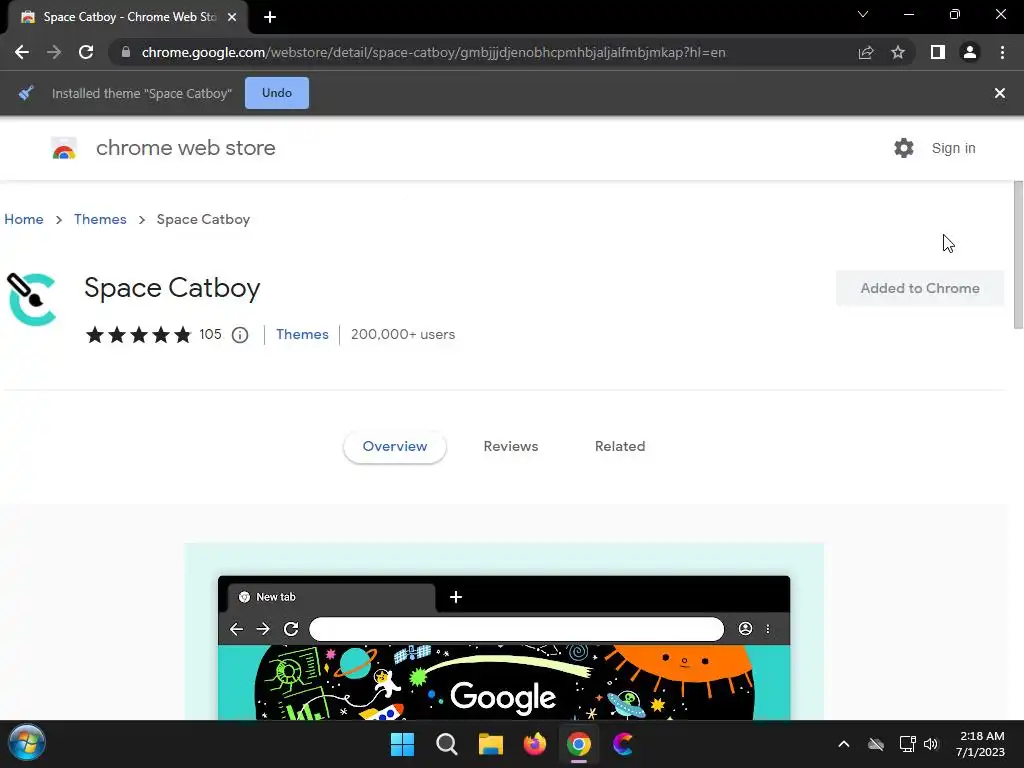Click the Windows 7 style start orb
This screenshot has width=1024, height=768.
tap(27, 743)
